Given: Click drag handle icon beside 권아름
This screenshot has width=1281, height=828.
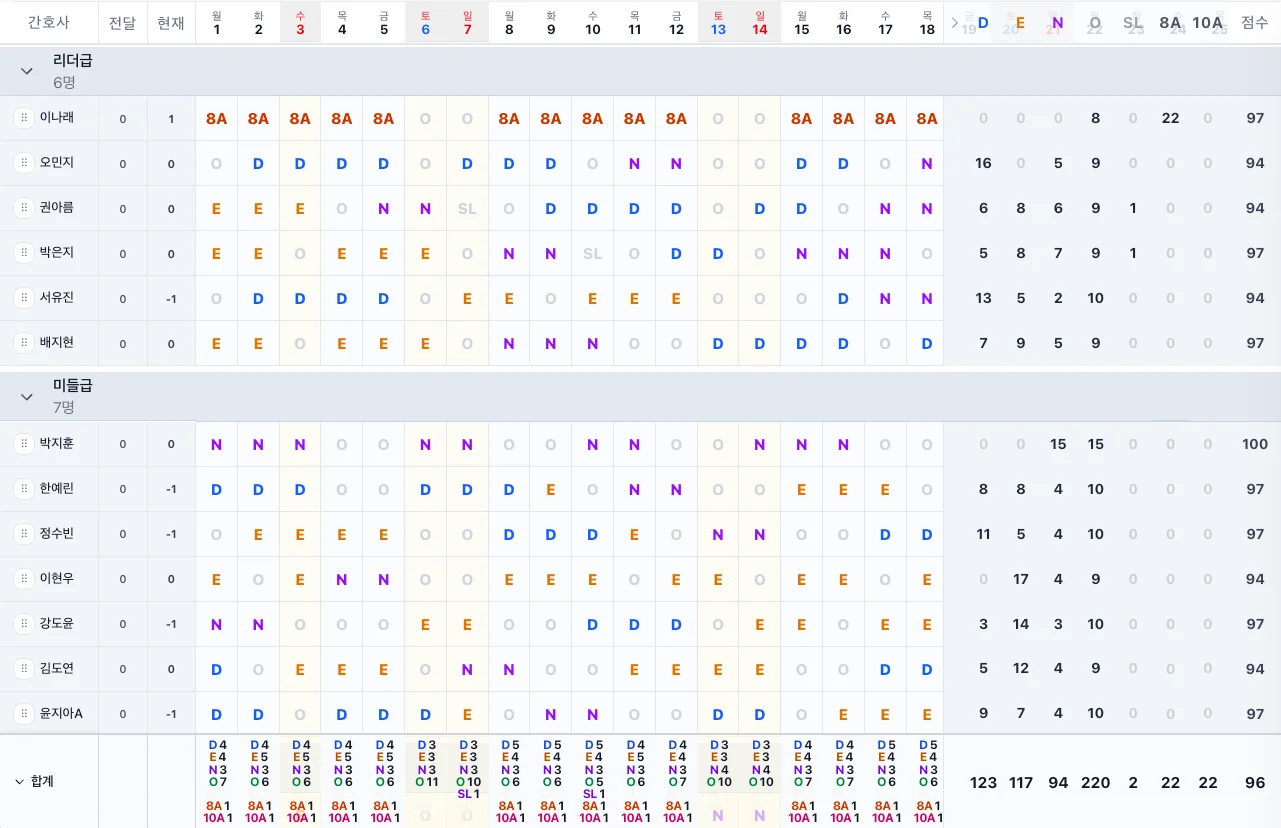Looking at the screenshot, I should click(23, 208).
